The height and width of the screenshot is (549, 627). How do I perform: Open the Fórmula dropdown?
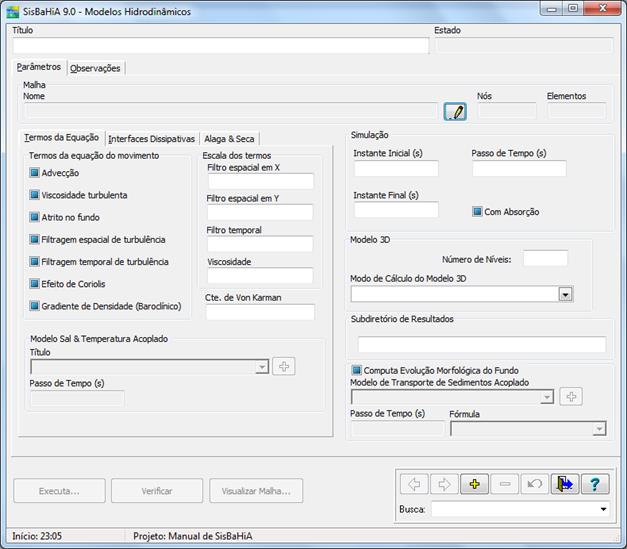pos(599,429)
